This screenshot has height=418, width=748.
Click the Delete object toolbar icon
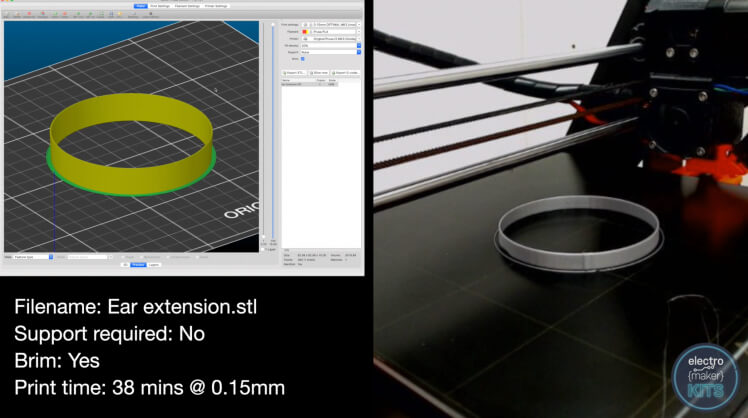point(18,14)
